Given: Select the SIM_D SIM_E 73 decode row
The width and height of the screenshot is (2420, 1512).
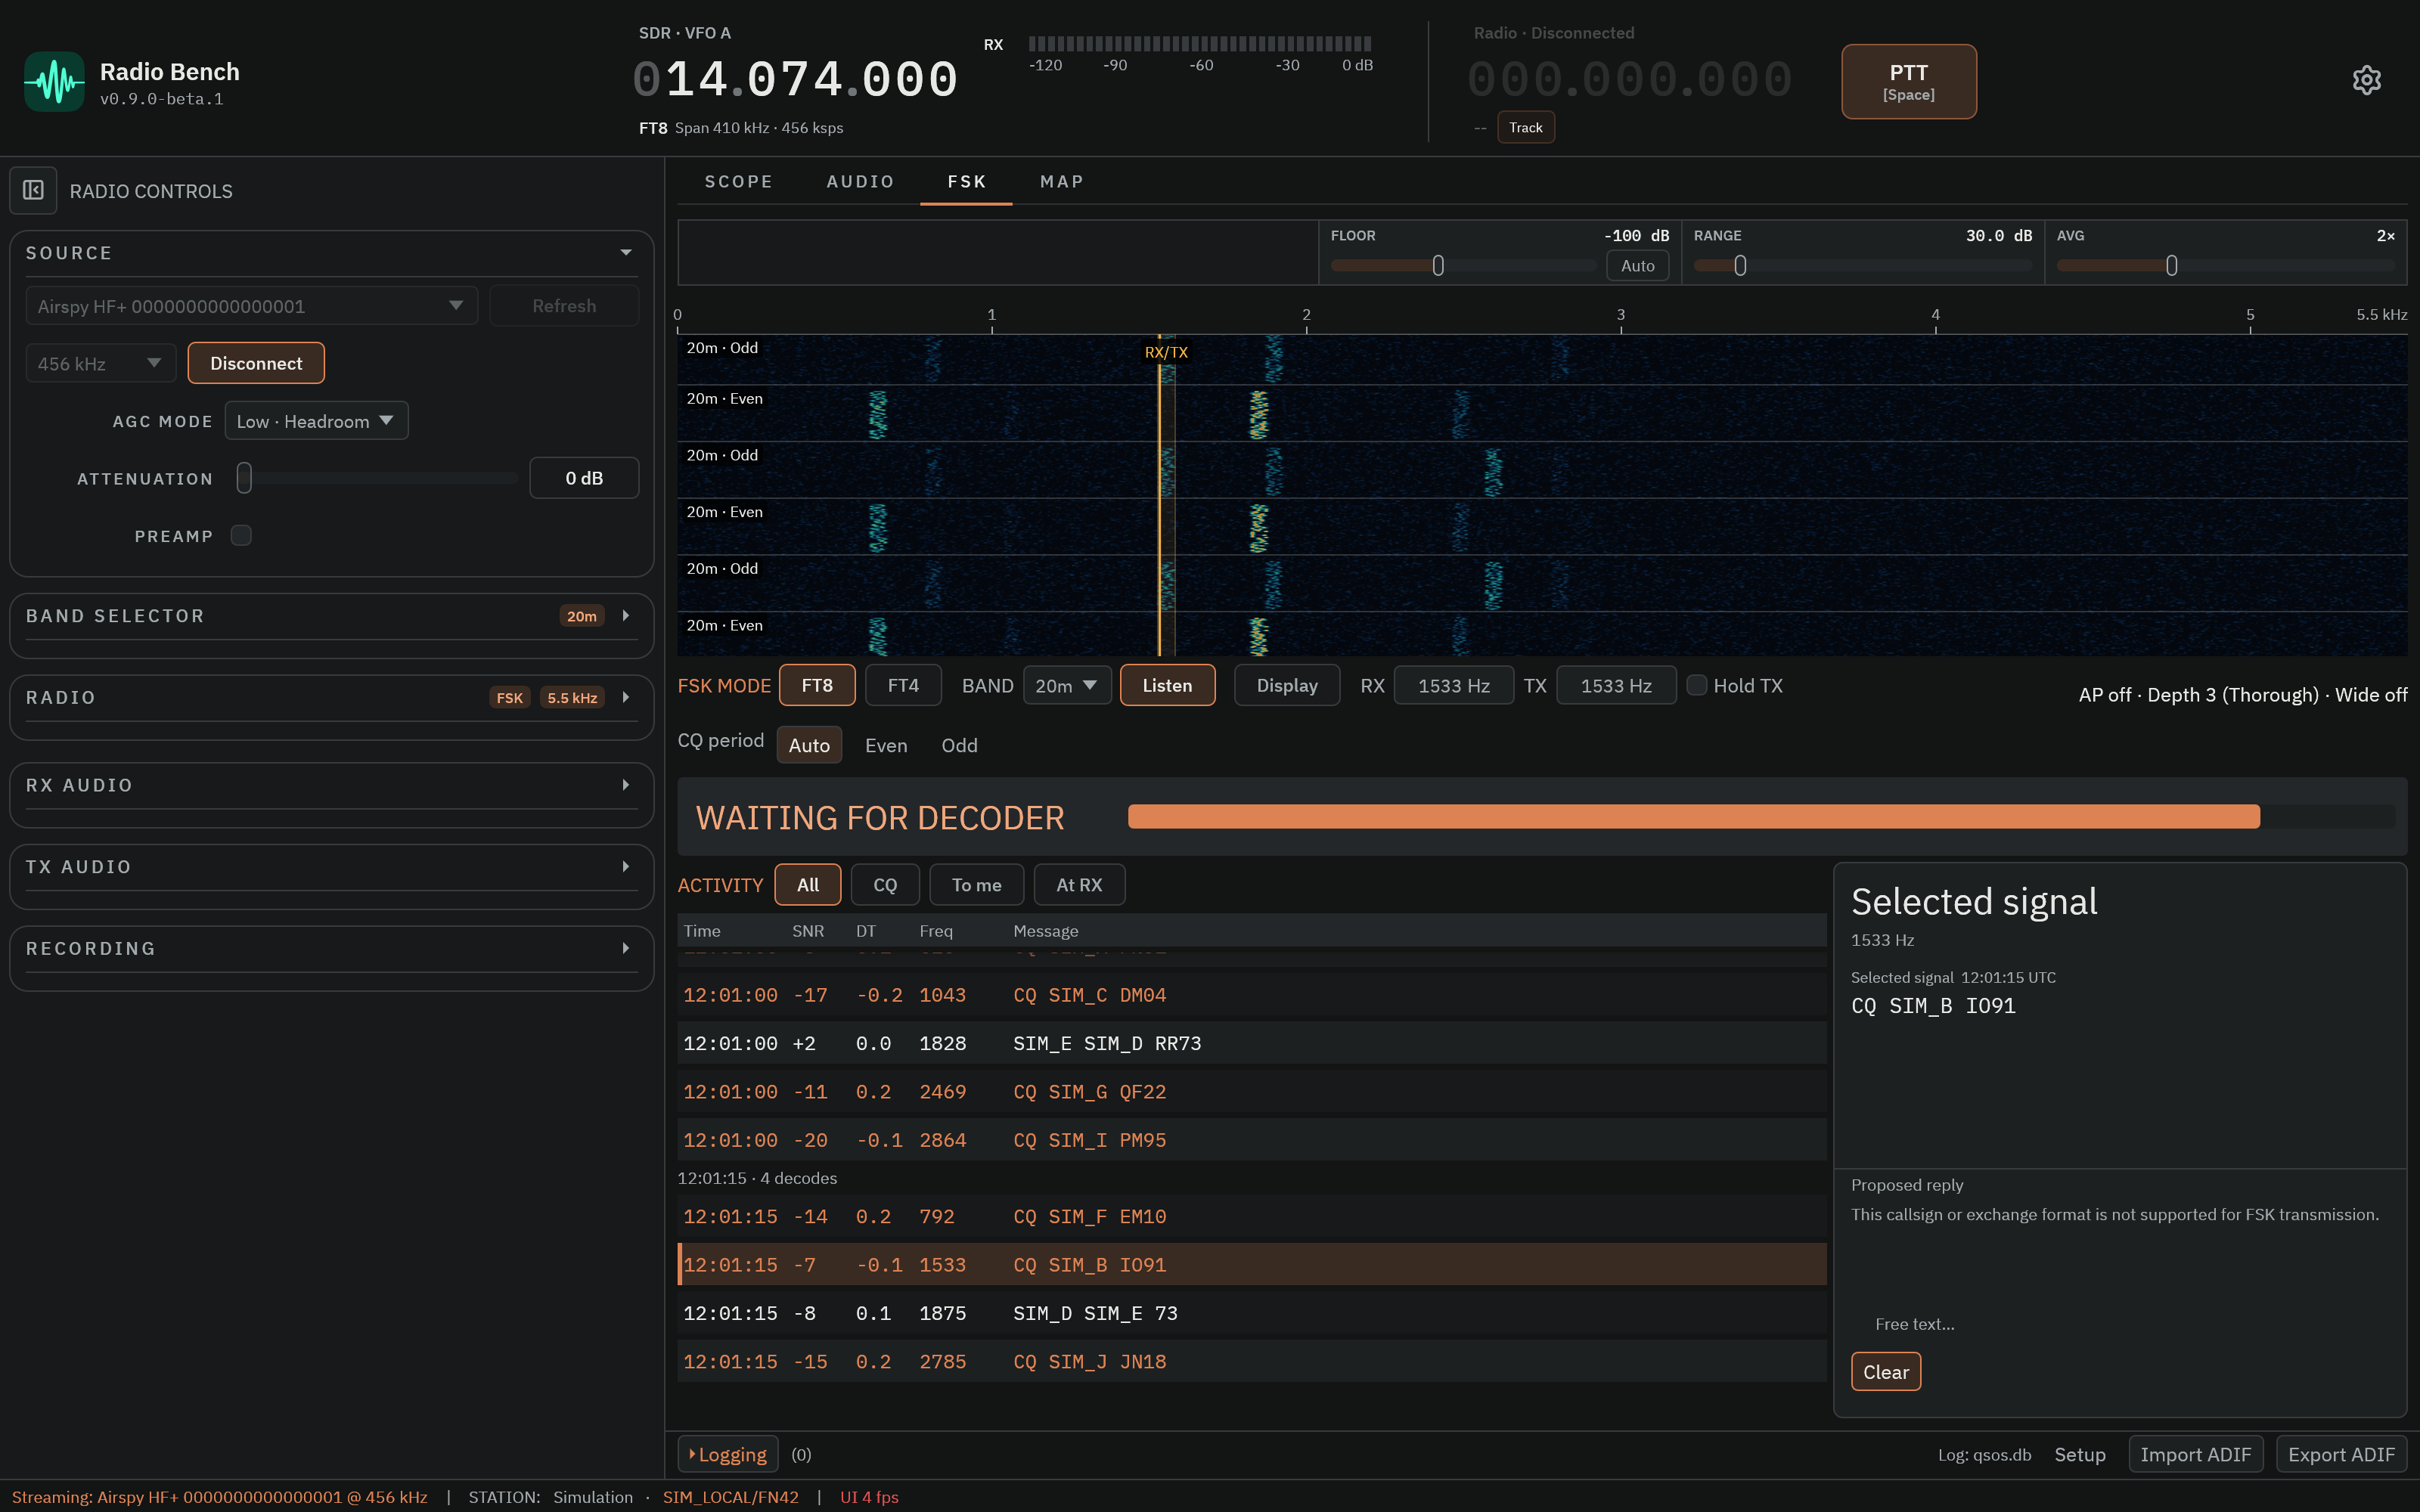Looking at the screenshot, I should (1252, 1313).
